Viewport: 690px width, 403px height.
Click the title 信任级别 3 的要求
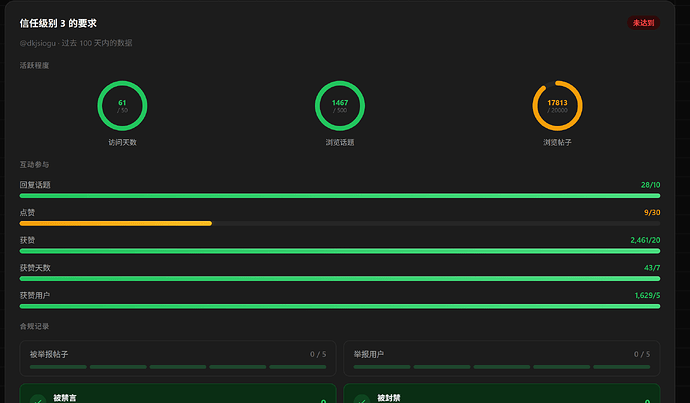point(58,23)
